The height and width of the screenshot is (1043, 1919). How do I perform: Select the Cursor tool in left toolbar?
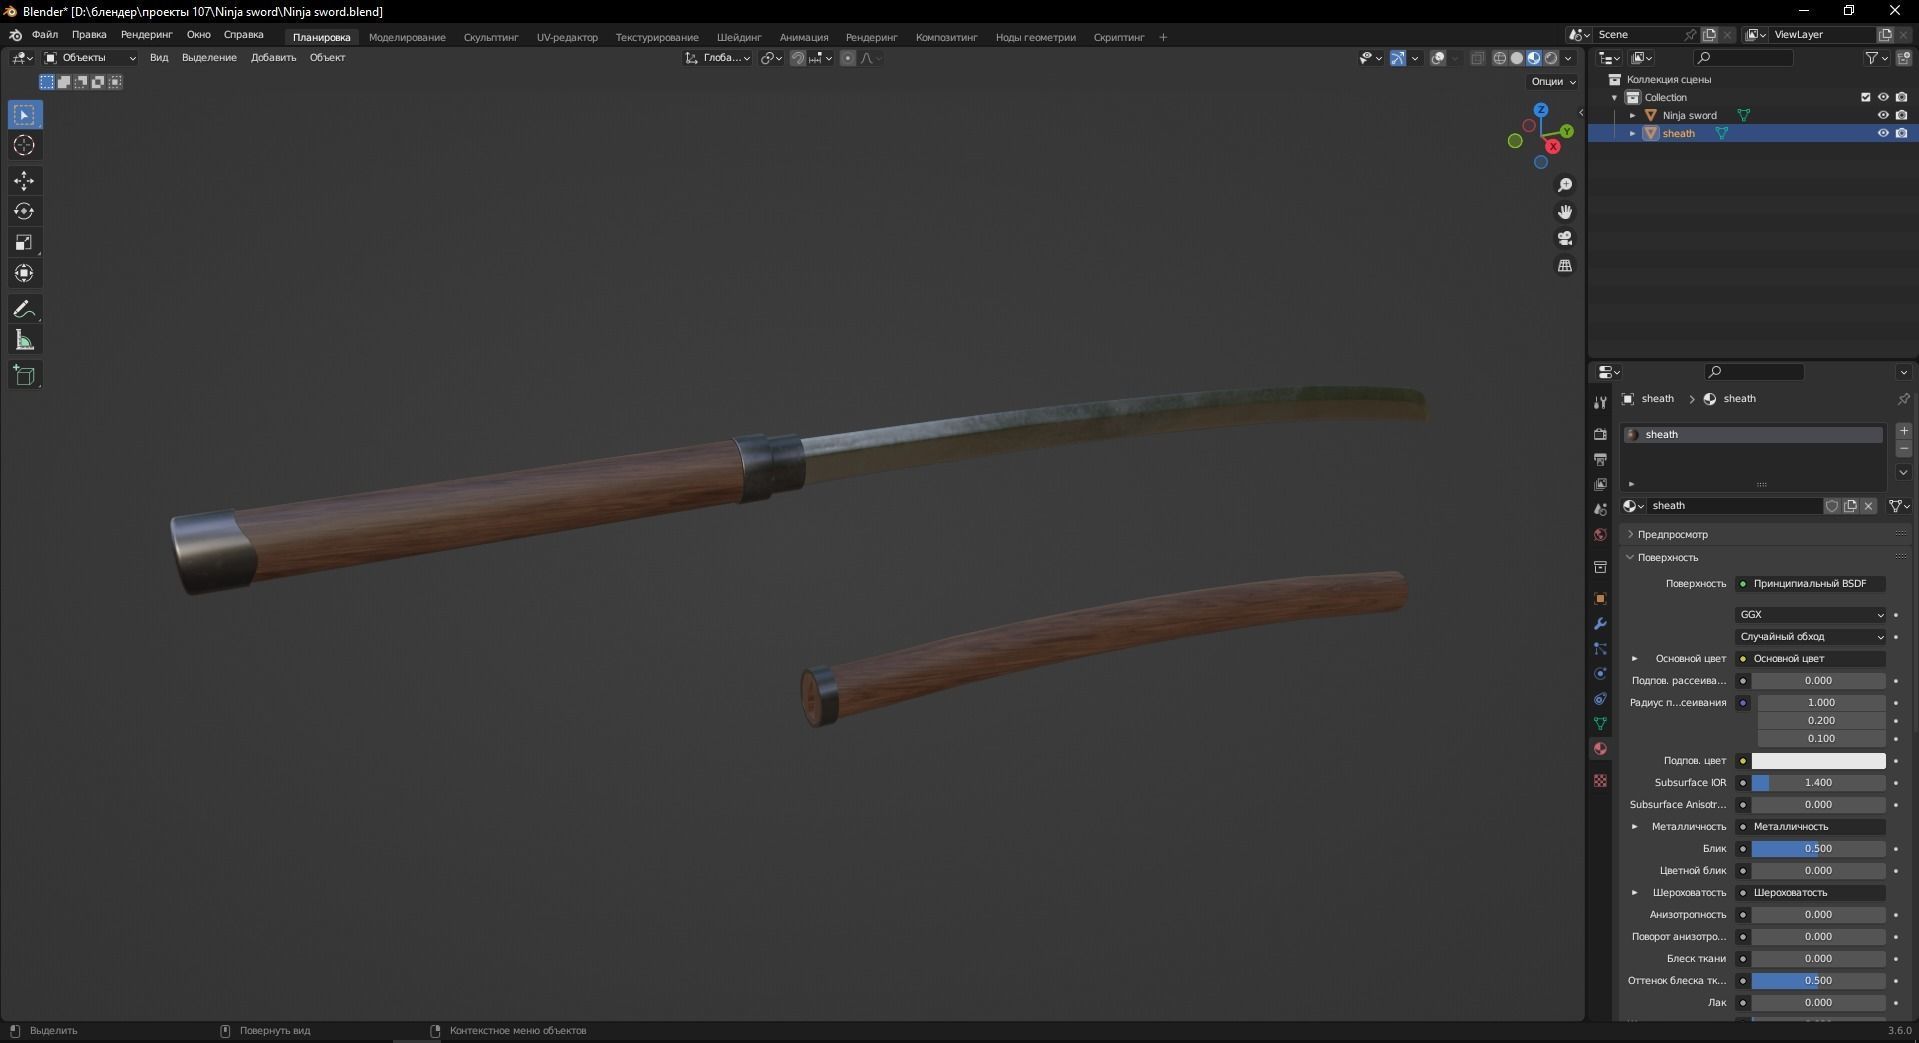pos(25,146)
